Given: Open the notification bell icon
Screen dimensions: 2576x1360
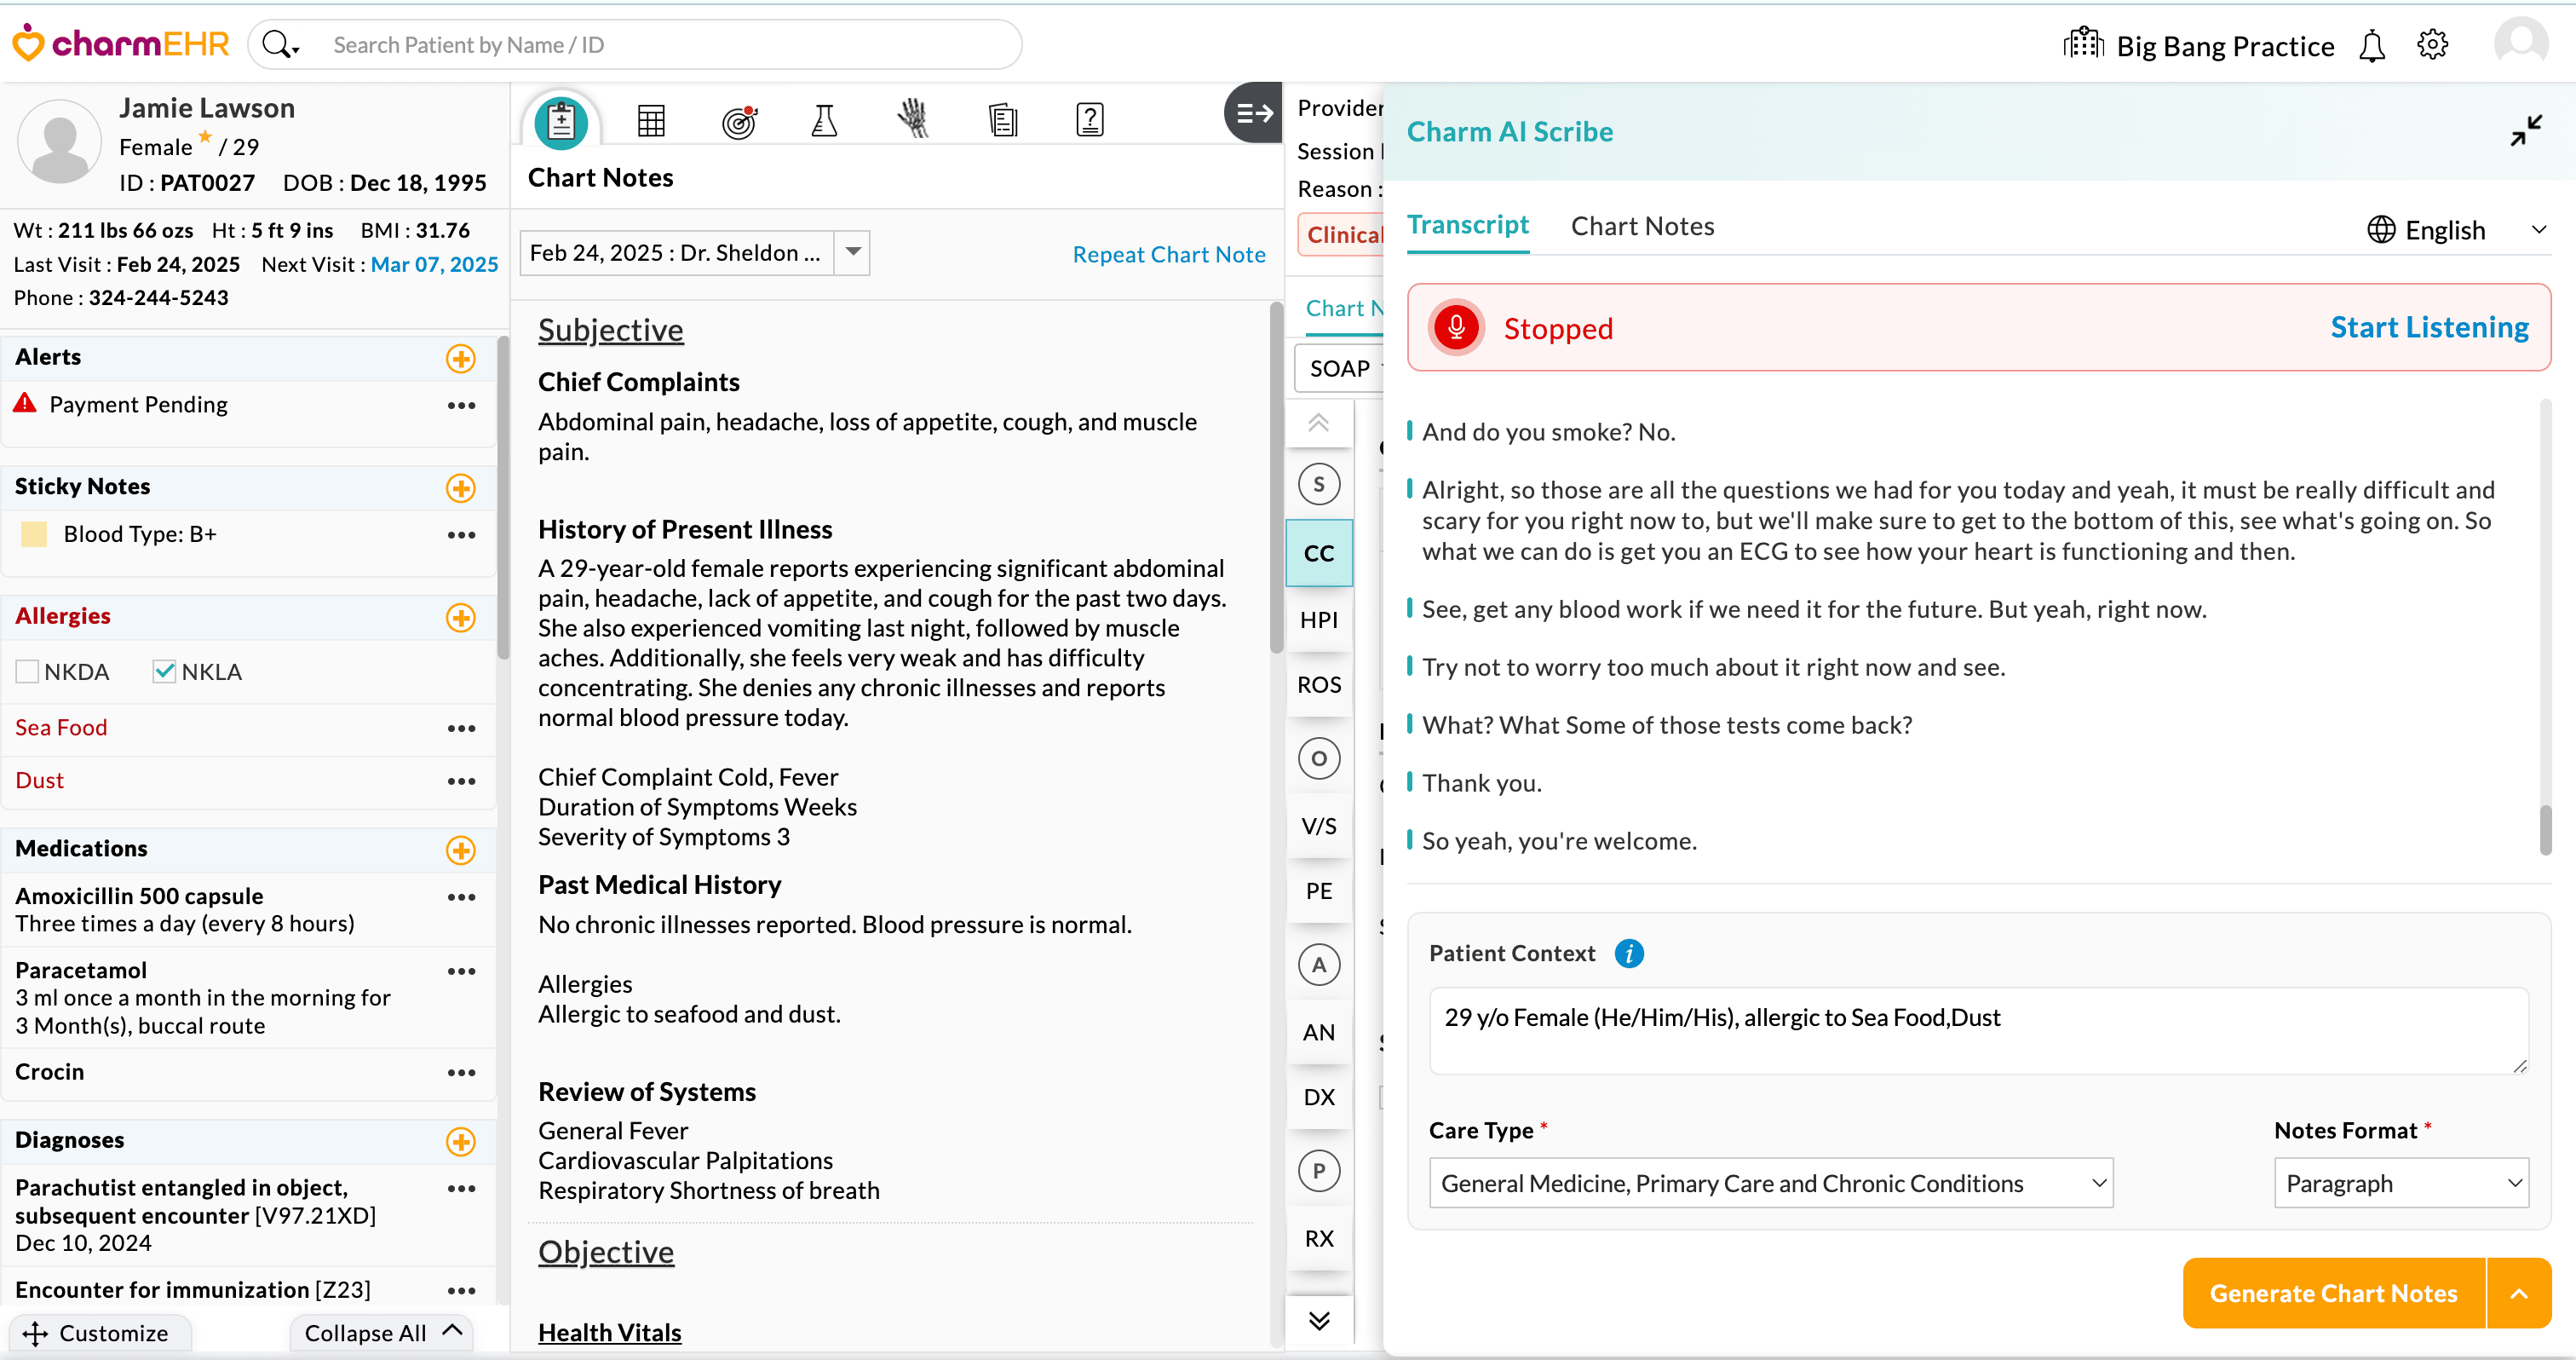Looking at the screenshot, I should (x=2372, y=46).
